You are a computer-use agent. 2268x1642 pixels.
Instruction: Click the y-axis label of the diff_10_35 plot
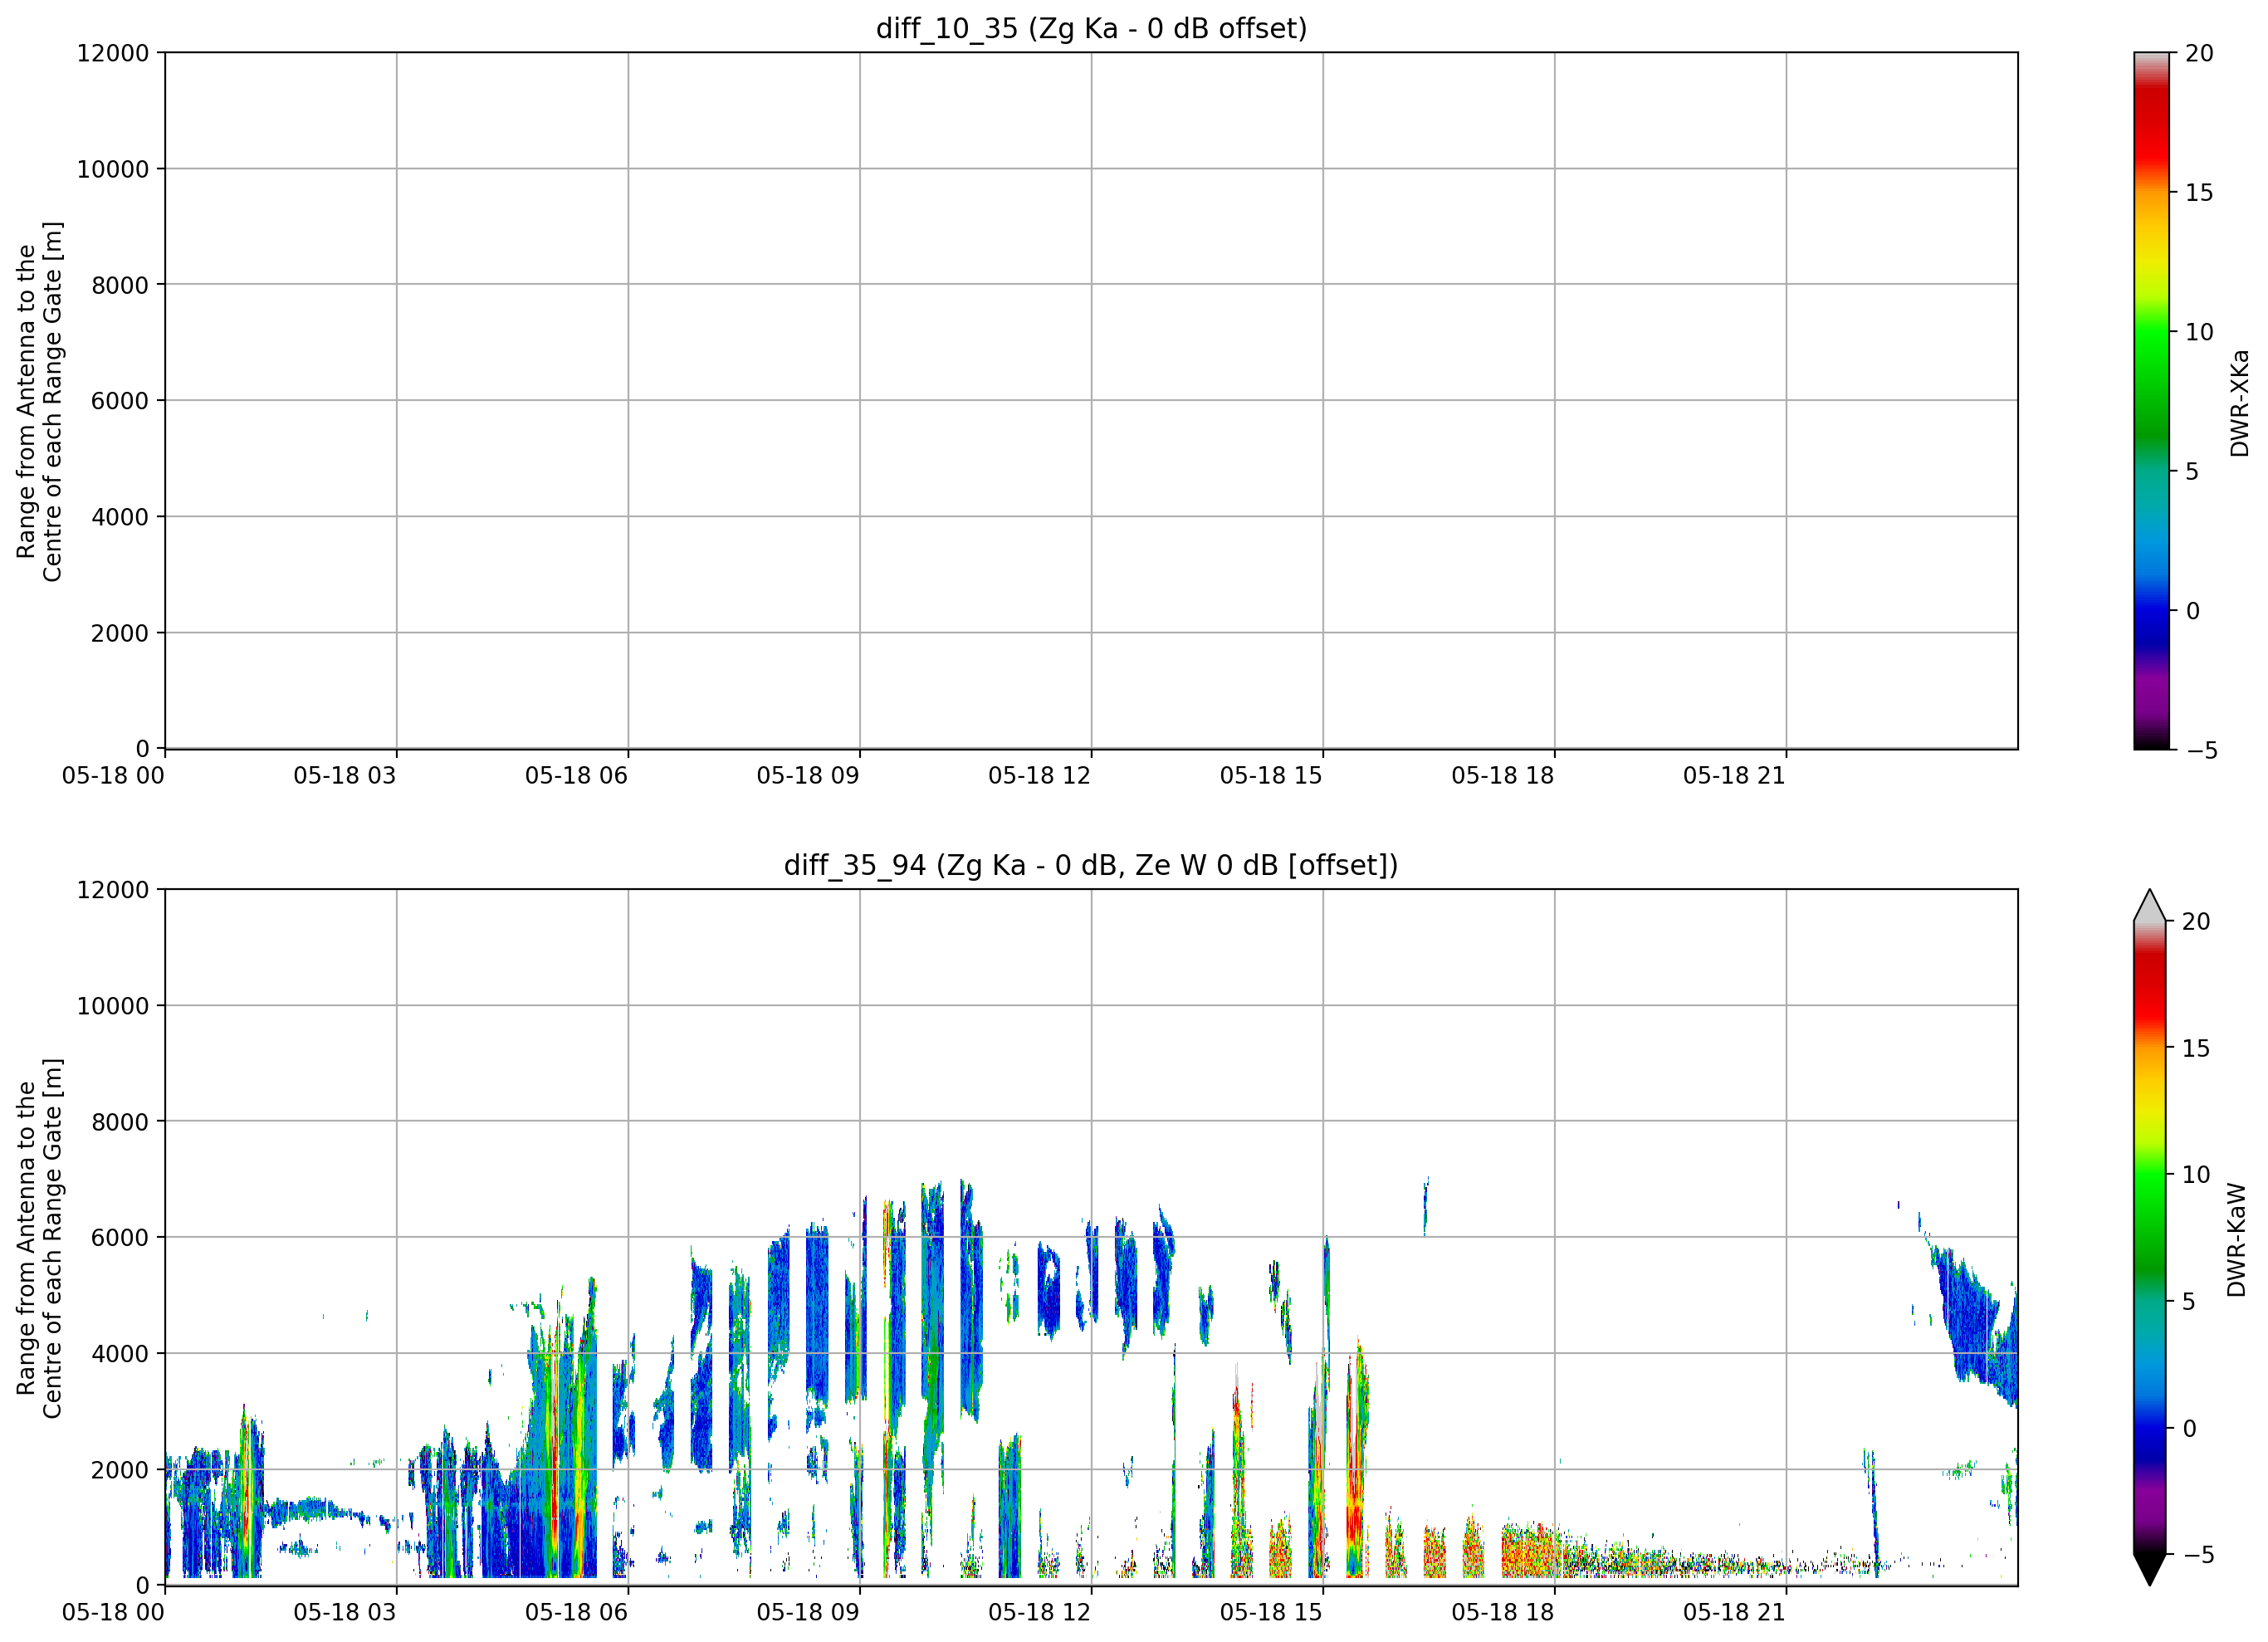pyautogui.click(x=39, y=401)
